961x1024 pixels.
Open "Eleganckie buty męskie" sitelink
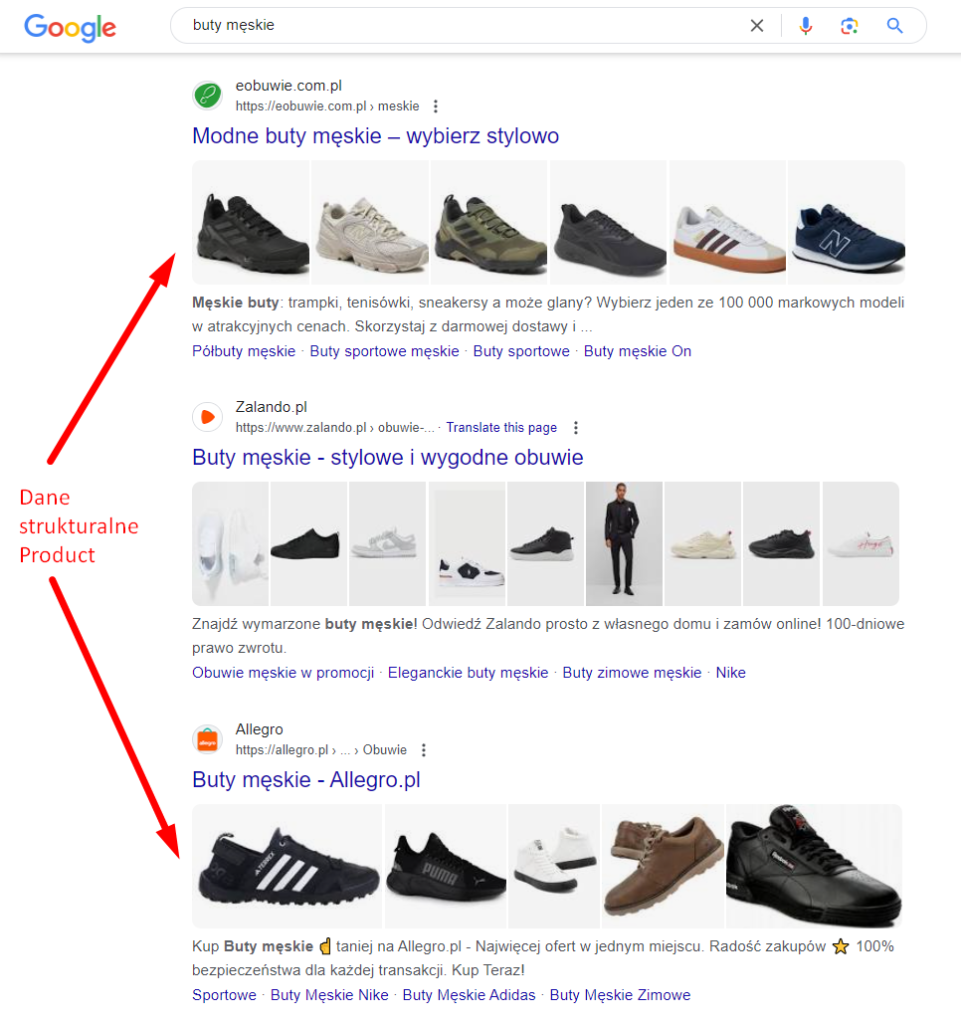pos(468,673)
